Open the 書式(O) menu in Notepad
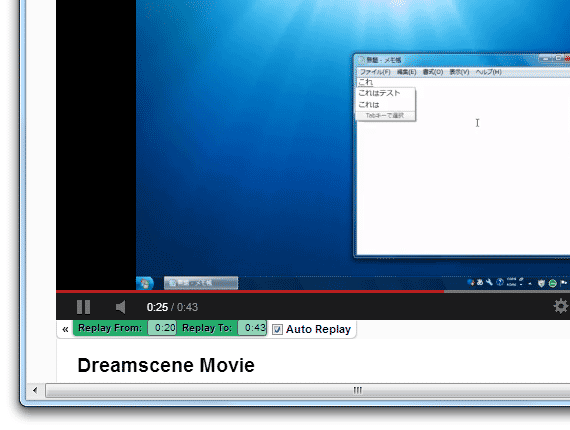Screen dimensions: 570x430 pyautogui.click(x=433, y=72)
